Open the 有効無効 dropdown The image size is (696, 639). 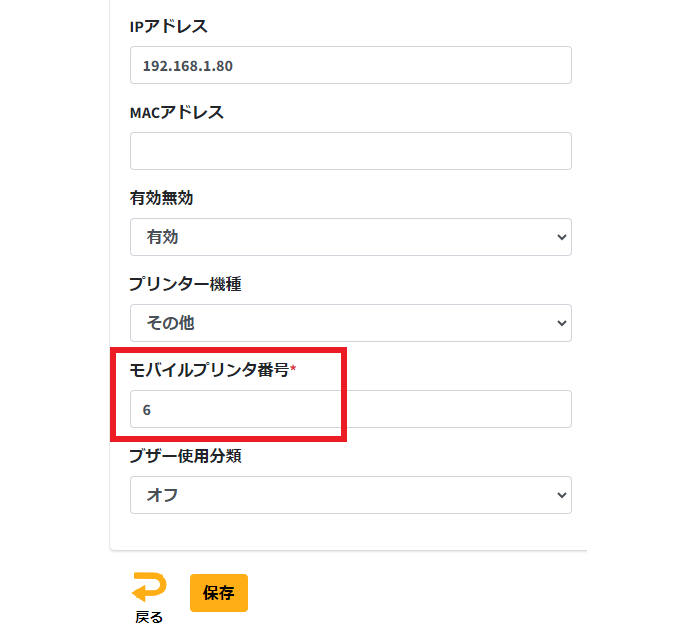click(x=350, y=237)
